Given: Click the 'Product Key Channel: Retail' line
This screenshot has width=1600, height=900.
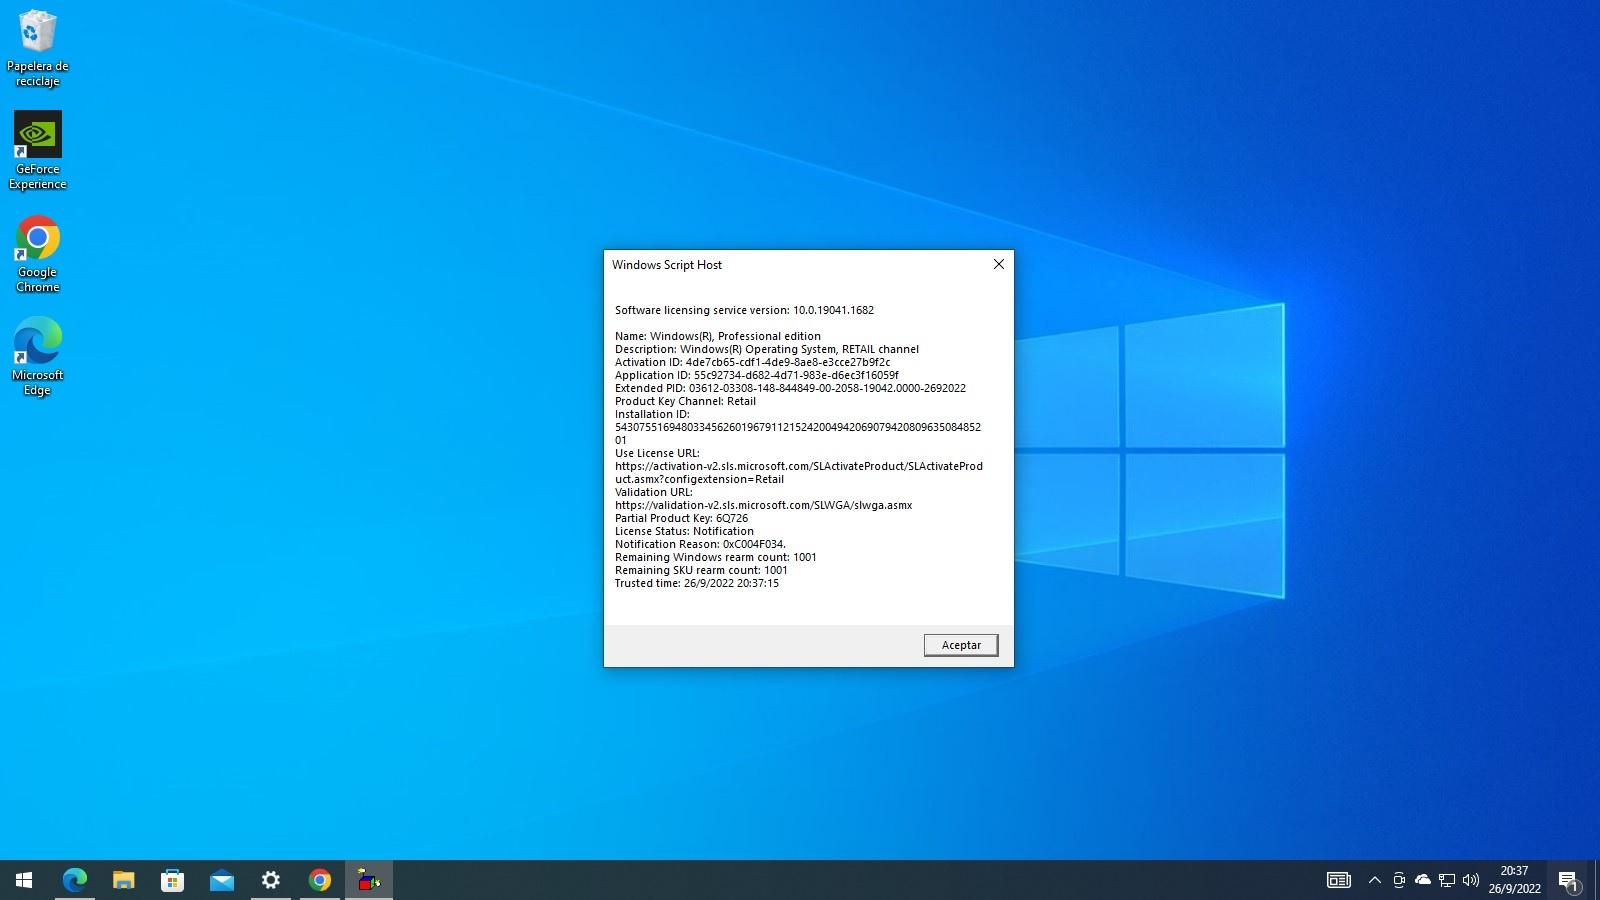Looking at the screenshot, I should (x=685, y=401).
